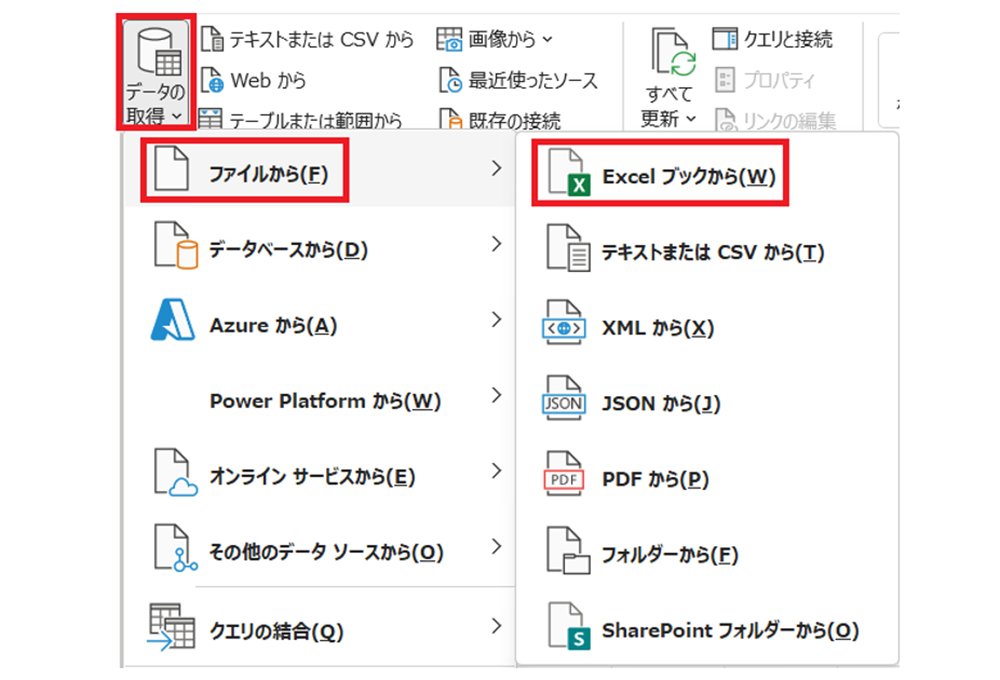
Task: Click the red PDF file icon
Action: [x=563, y=474]
